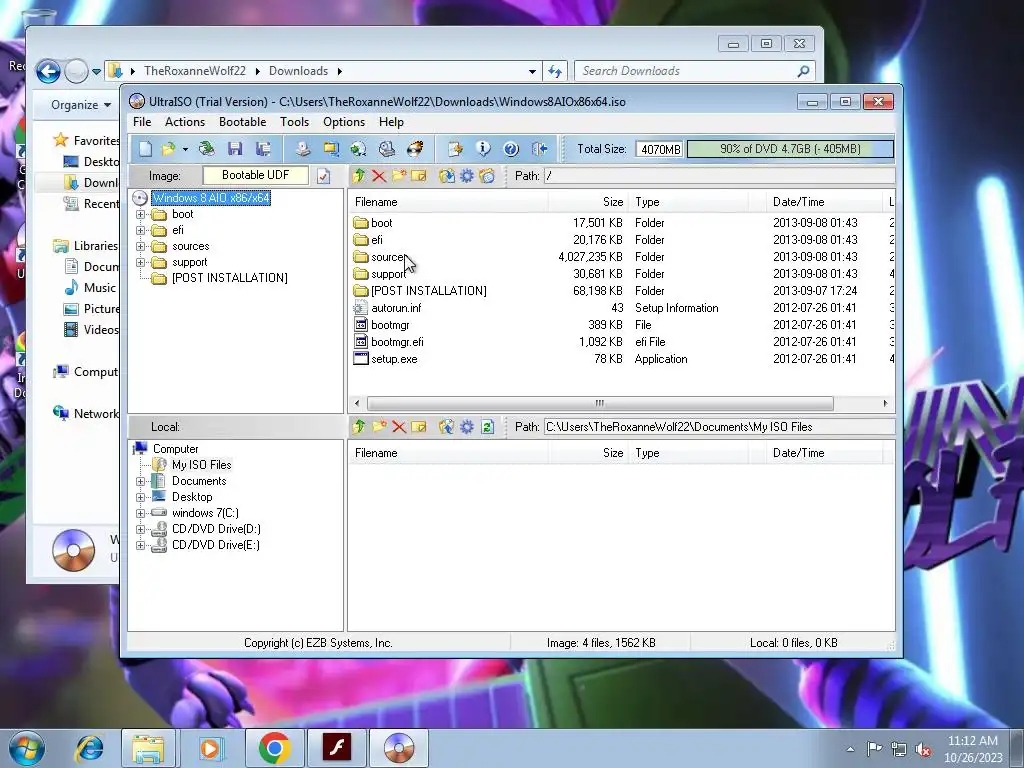Click the red X delete icon in image pane
1024x768 pixels.
pos(379,176)
